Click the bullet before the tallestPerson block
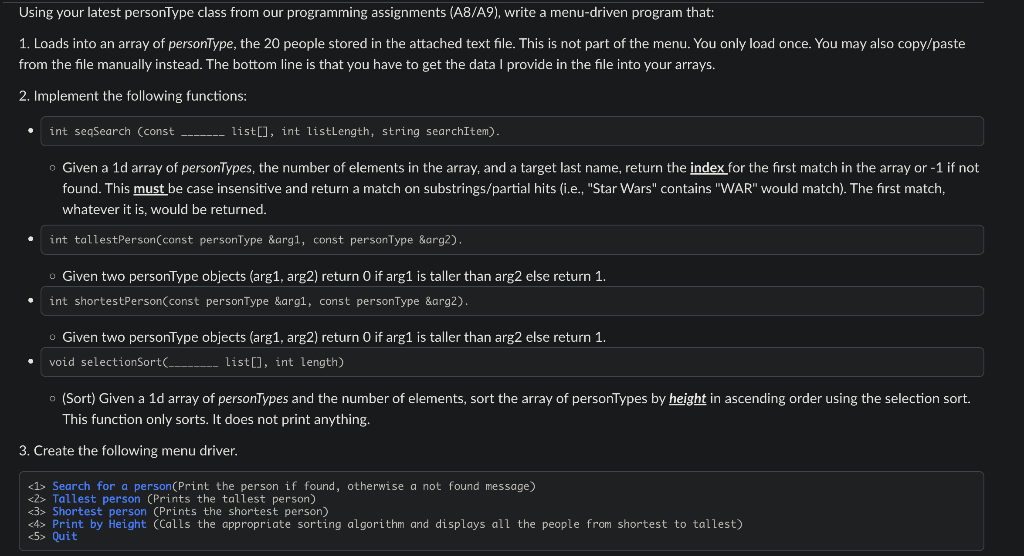Viewport: 1024px width, 556px height. 31,239
